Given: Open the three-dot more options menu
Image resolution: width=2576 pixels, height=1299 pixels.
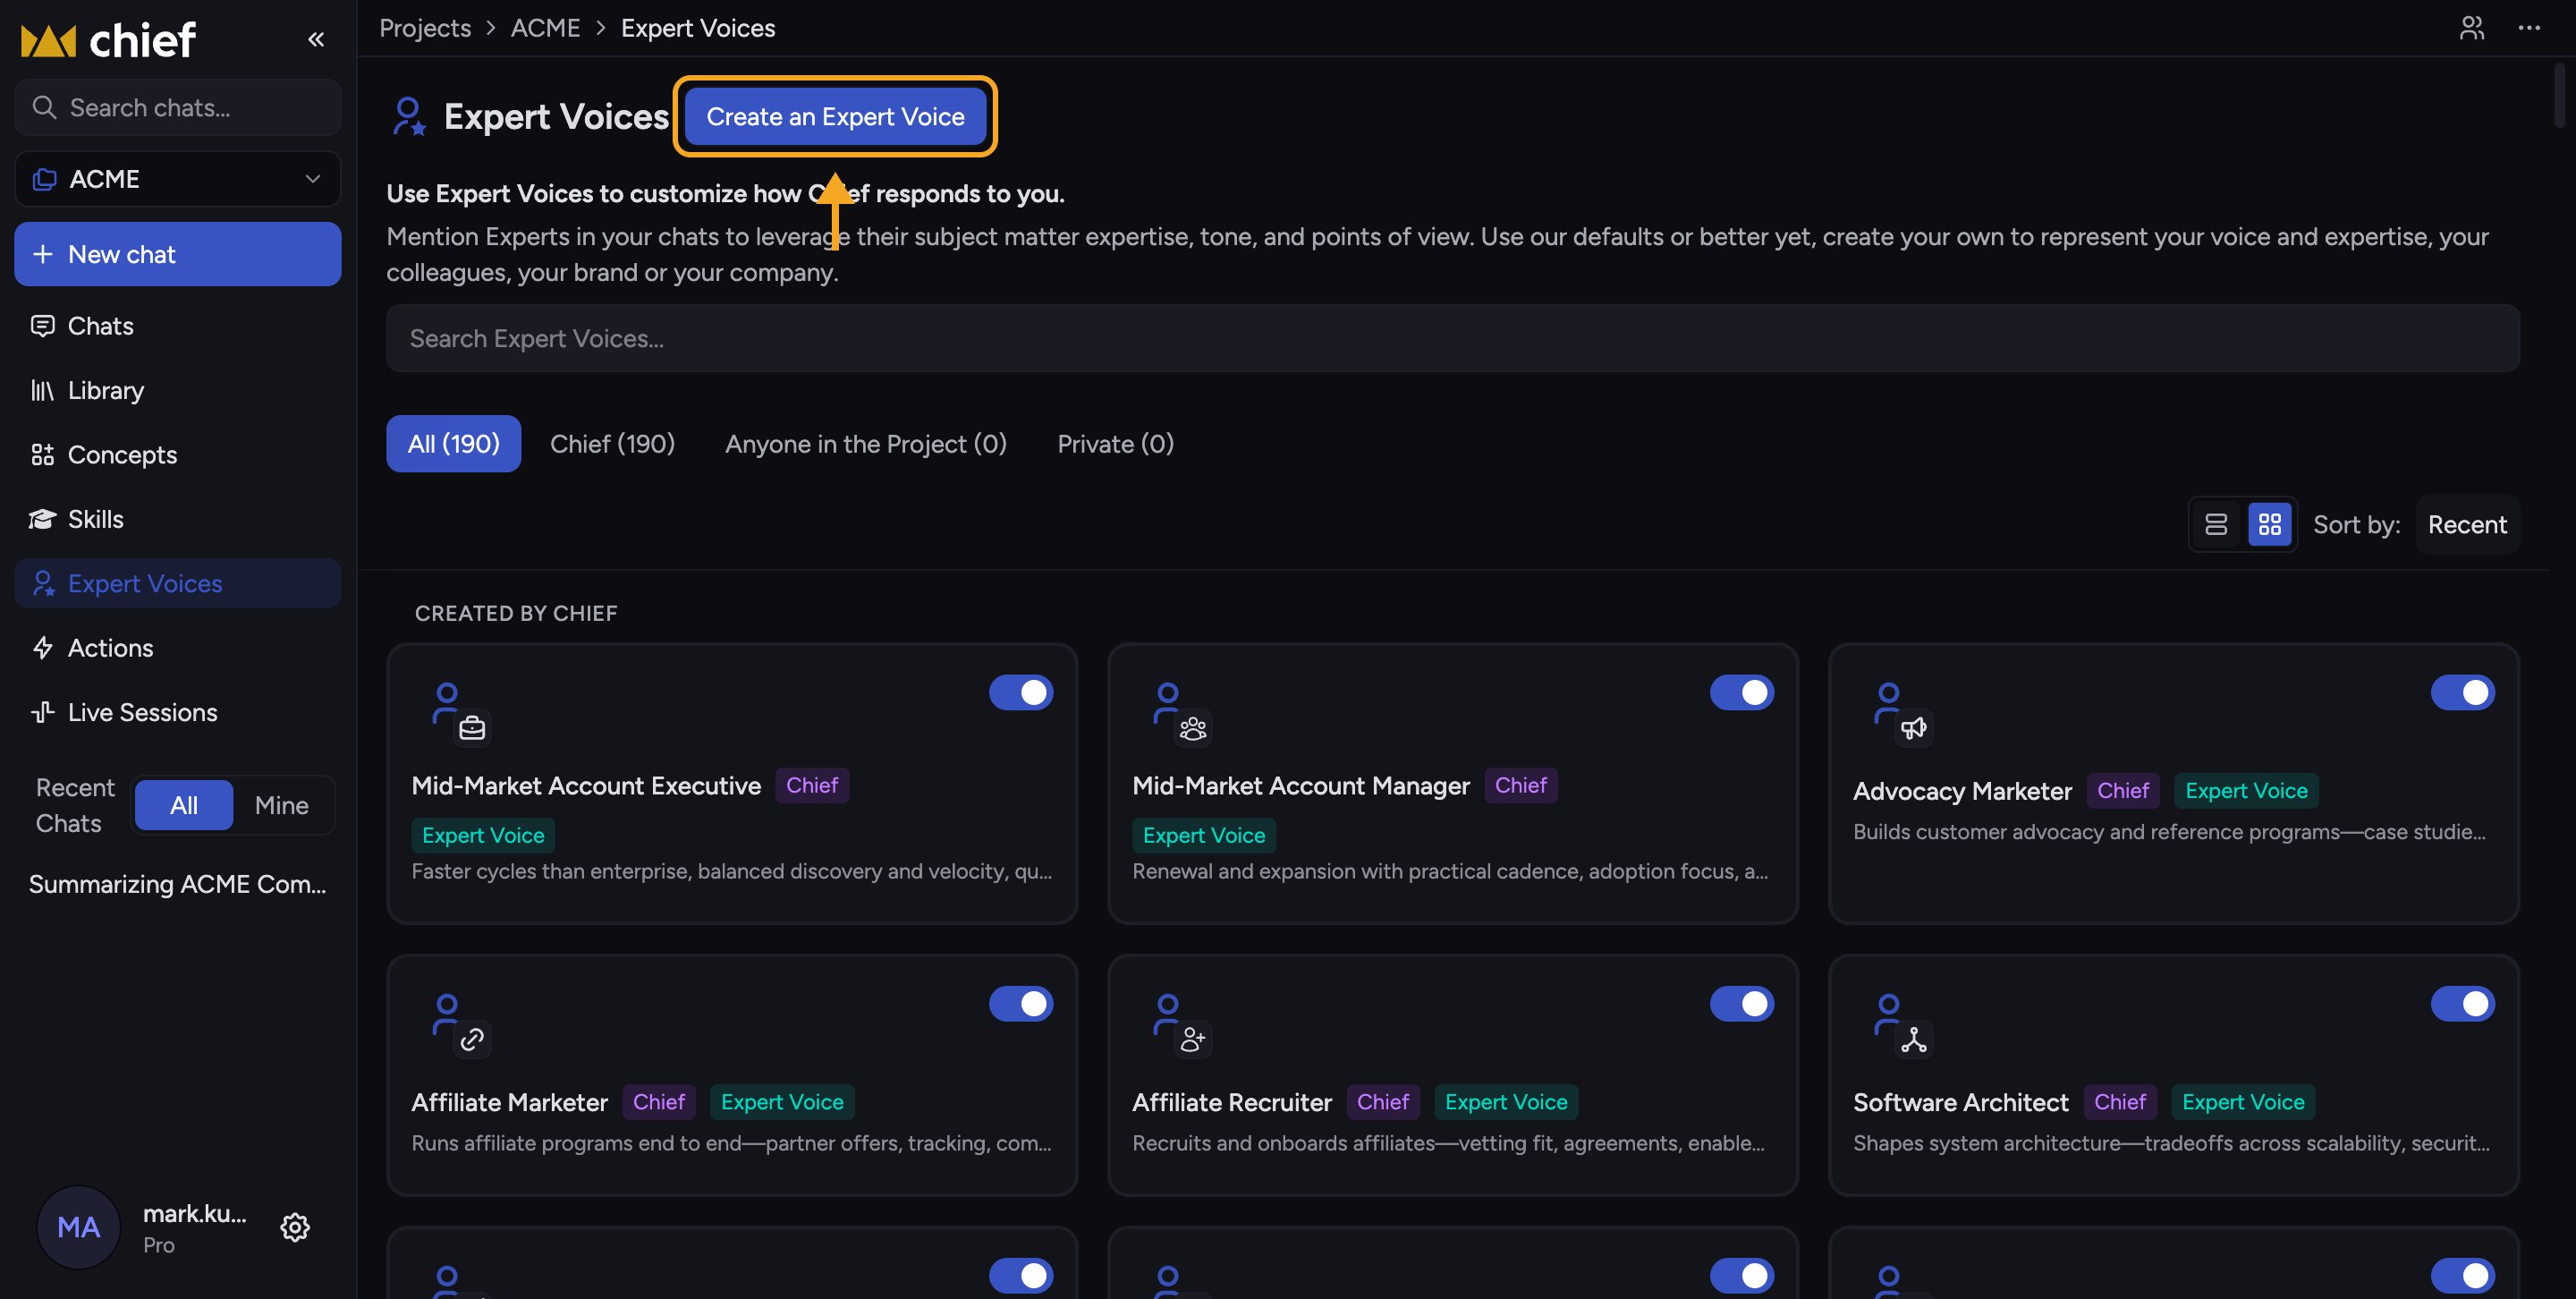Looking at the screenshot, I should [x=2529, y=28].
